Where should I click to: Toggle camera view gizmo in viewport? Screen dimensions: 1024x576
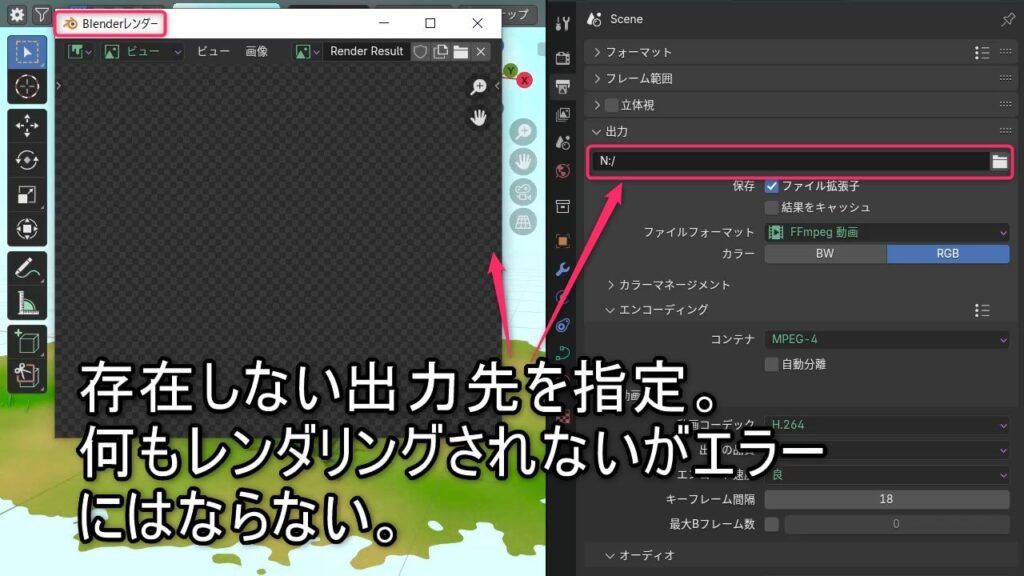pyautogui.click(x=523, y=192)
